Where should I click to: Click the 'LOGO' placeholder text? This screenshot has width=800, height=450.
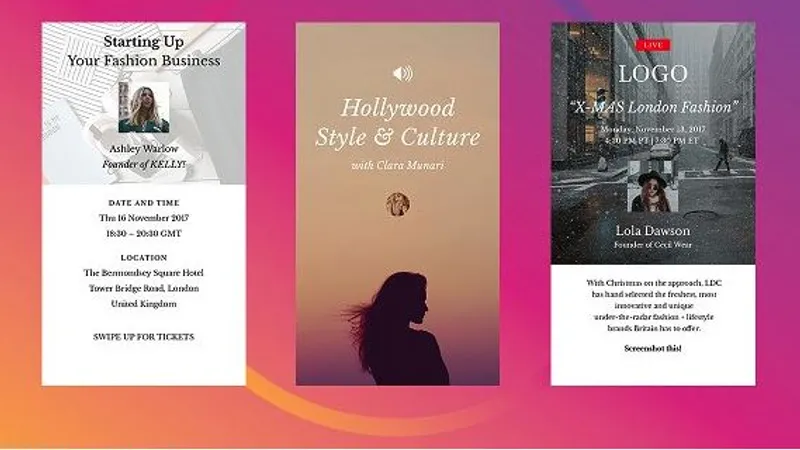pos(653,74)
